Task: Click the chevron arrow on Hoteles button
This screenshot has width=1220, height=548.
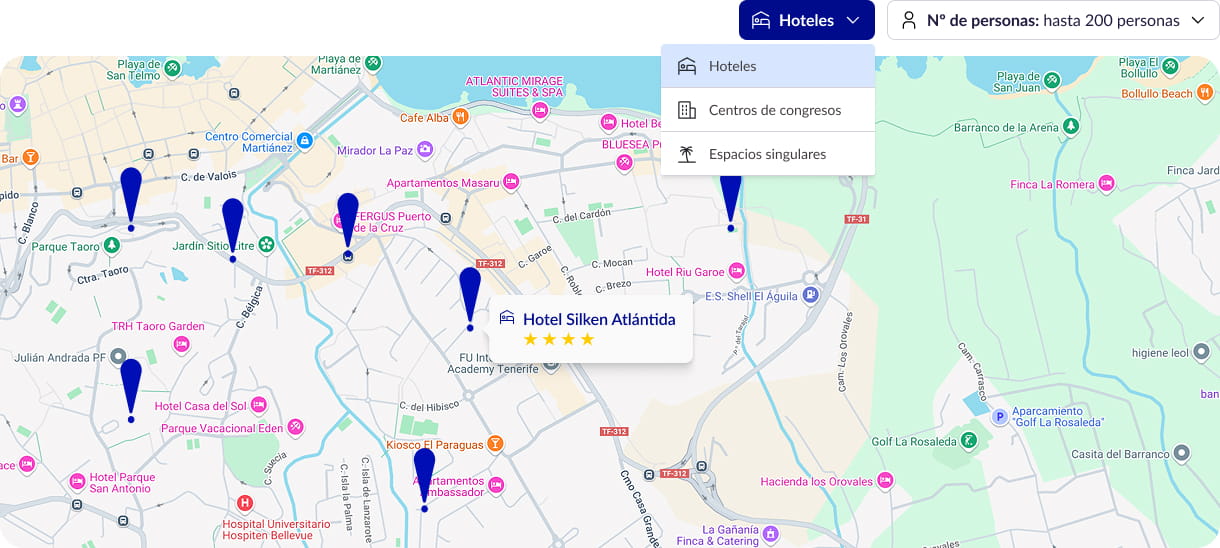Action: pos(853,21)
